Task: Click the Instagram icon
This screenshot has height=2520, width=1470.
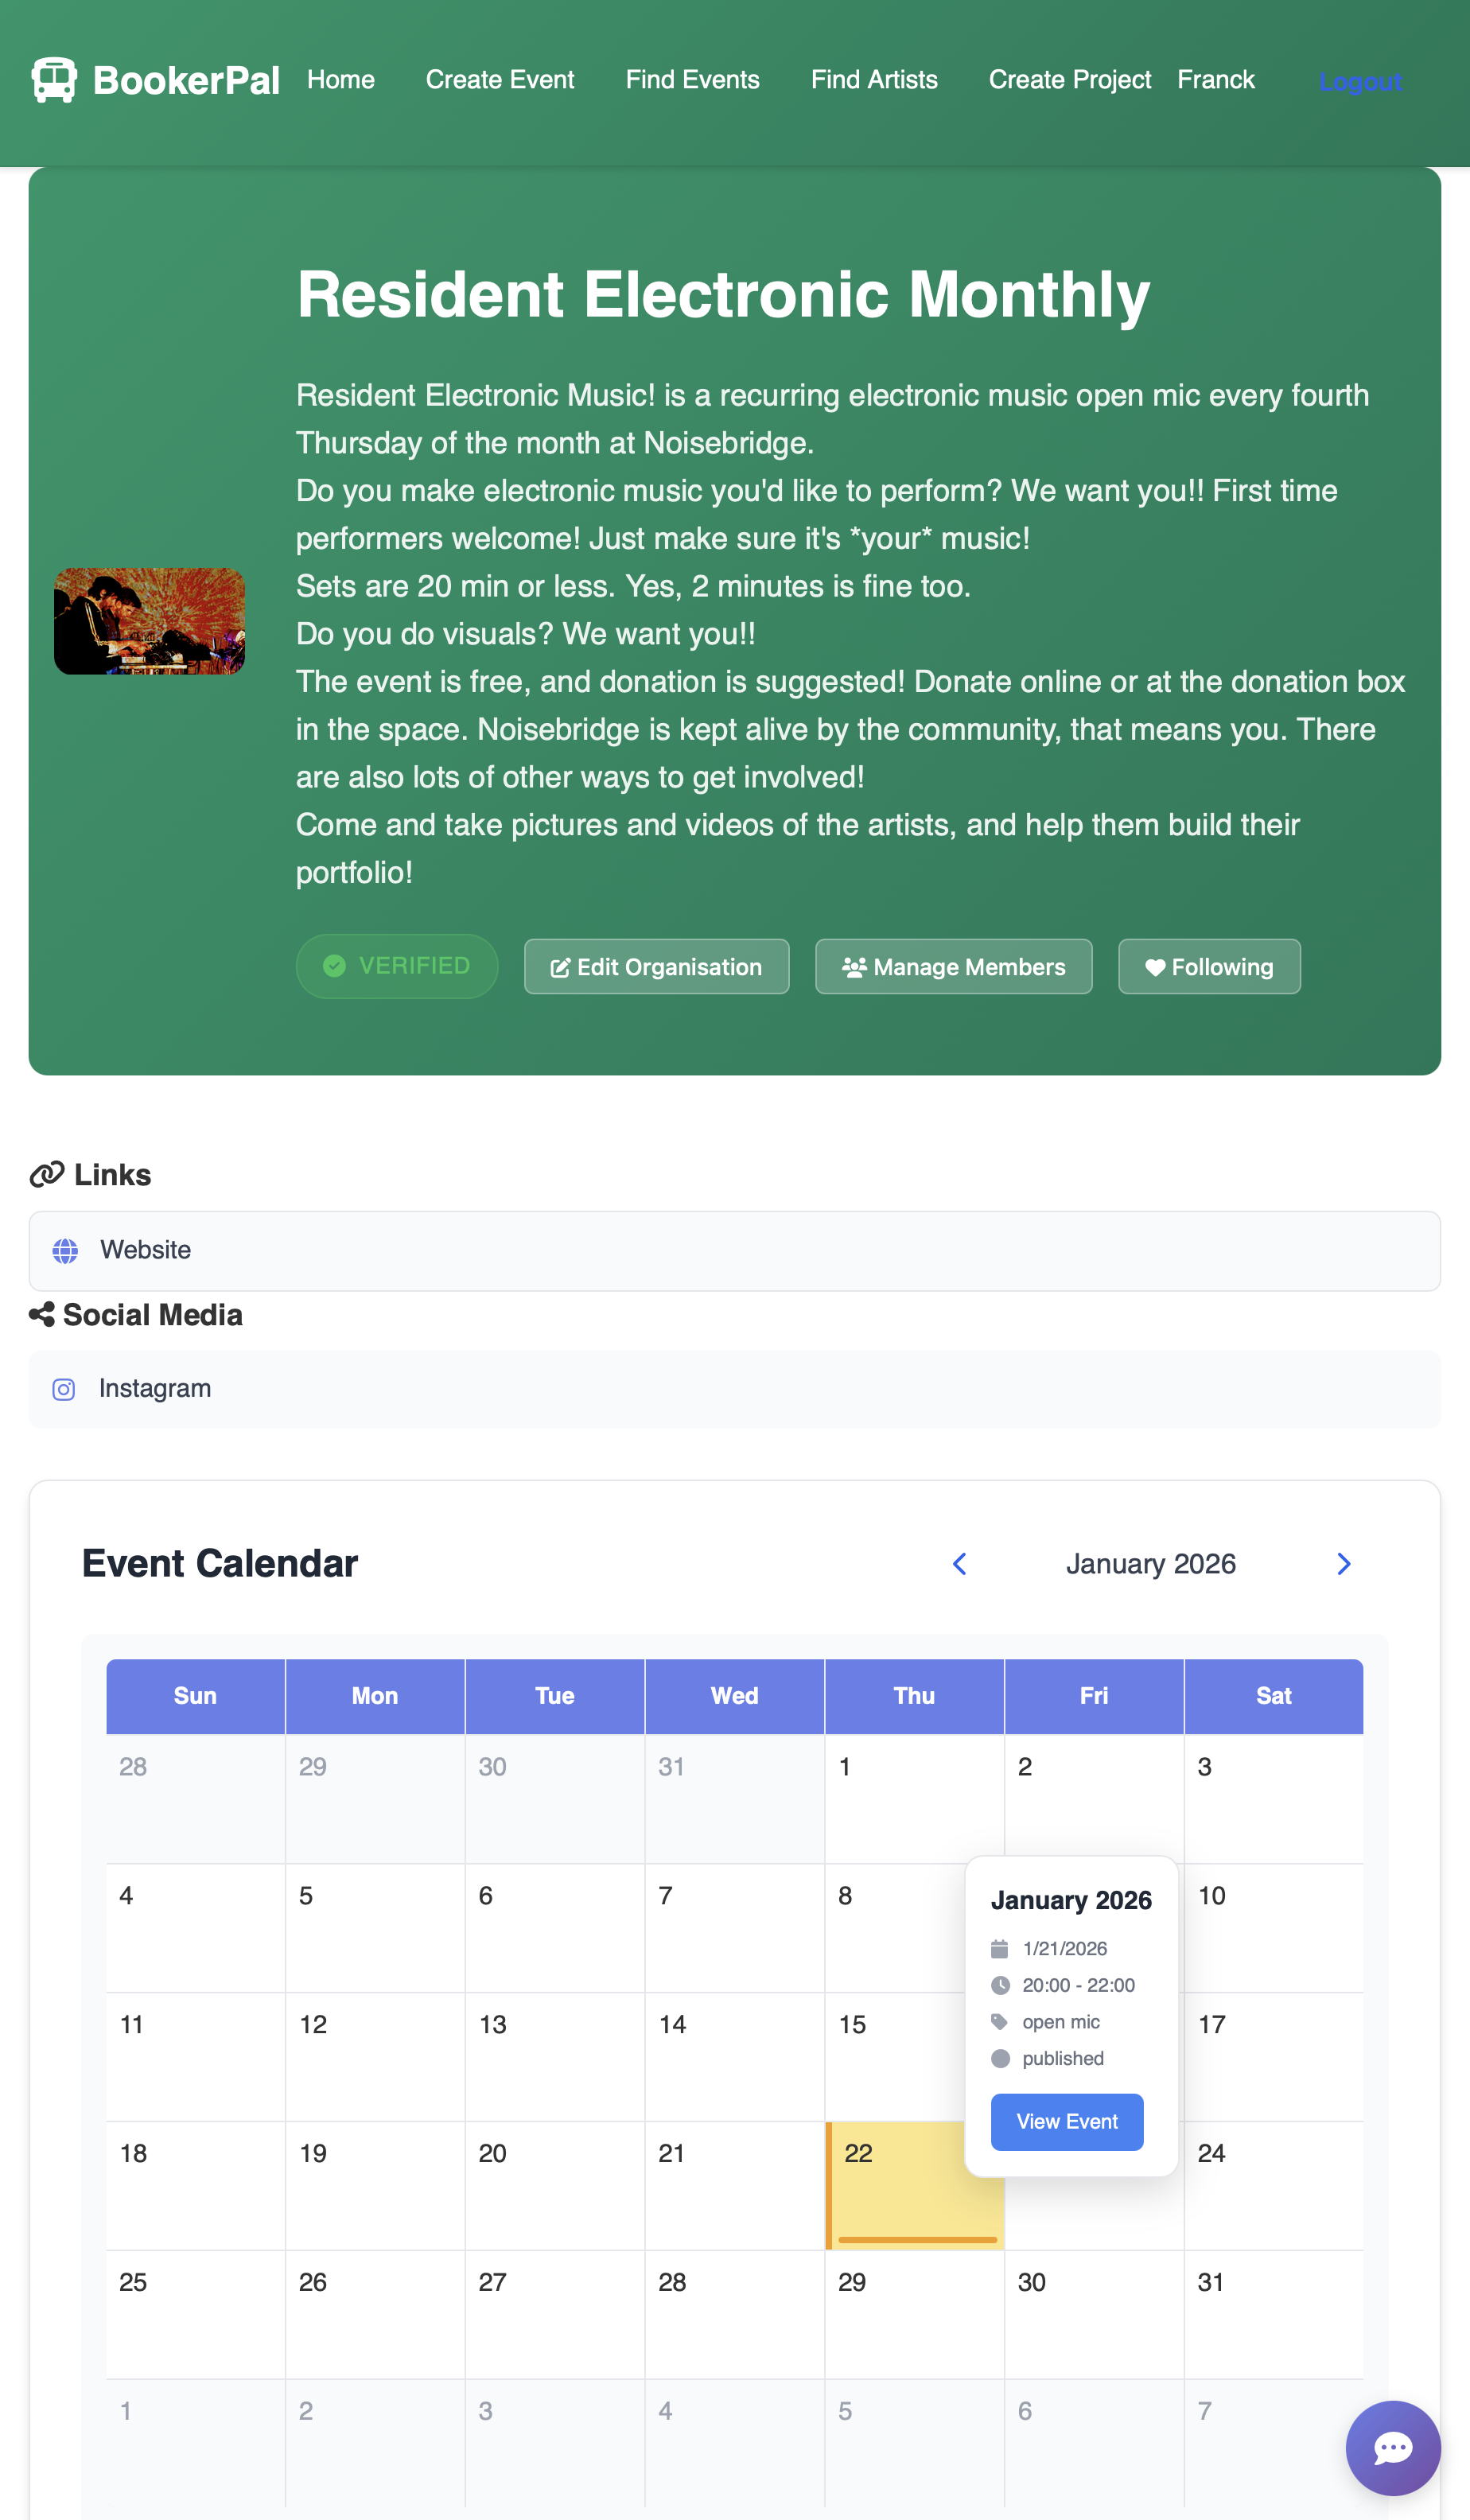Action: click(63, 1389)
